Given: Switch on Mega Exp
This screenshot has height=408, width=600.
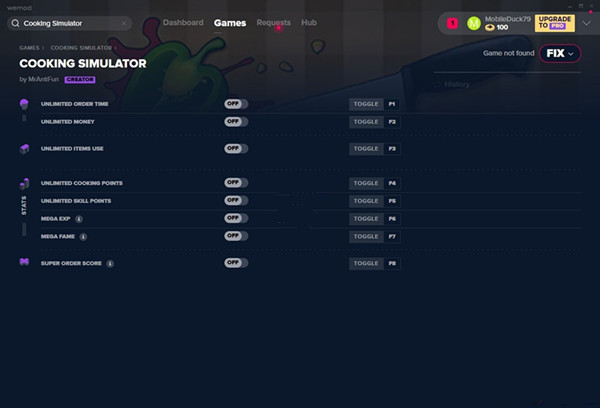Looking at the screenshot, I should pyautogui.click(x=236, y=218).
